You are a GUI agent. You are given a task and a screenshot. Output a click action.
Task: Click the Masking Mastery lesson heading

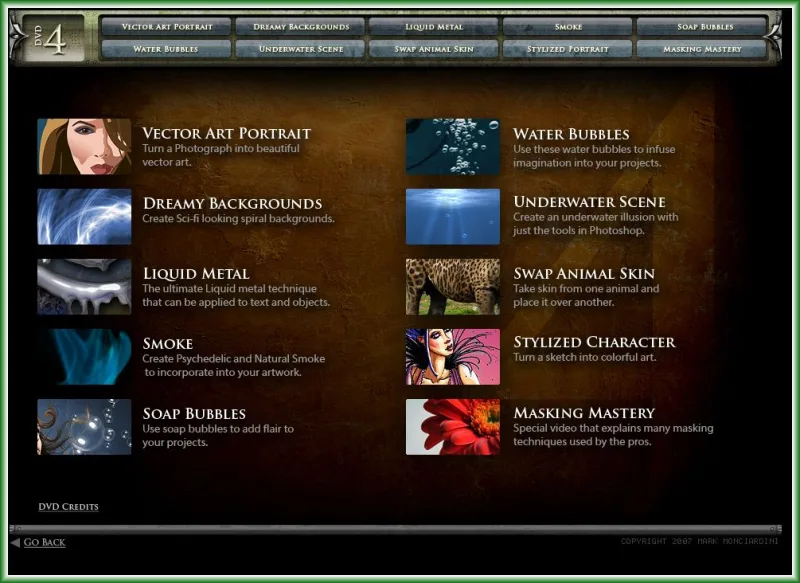pyautogui.click(x=584, y=413)
